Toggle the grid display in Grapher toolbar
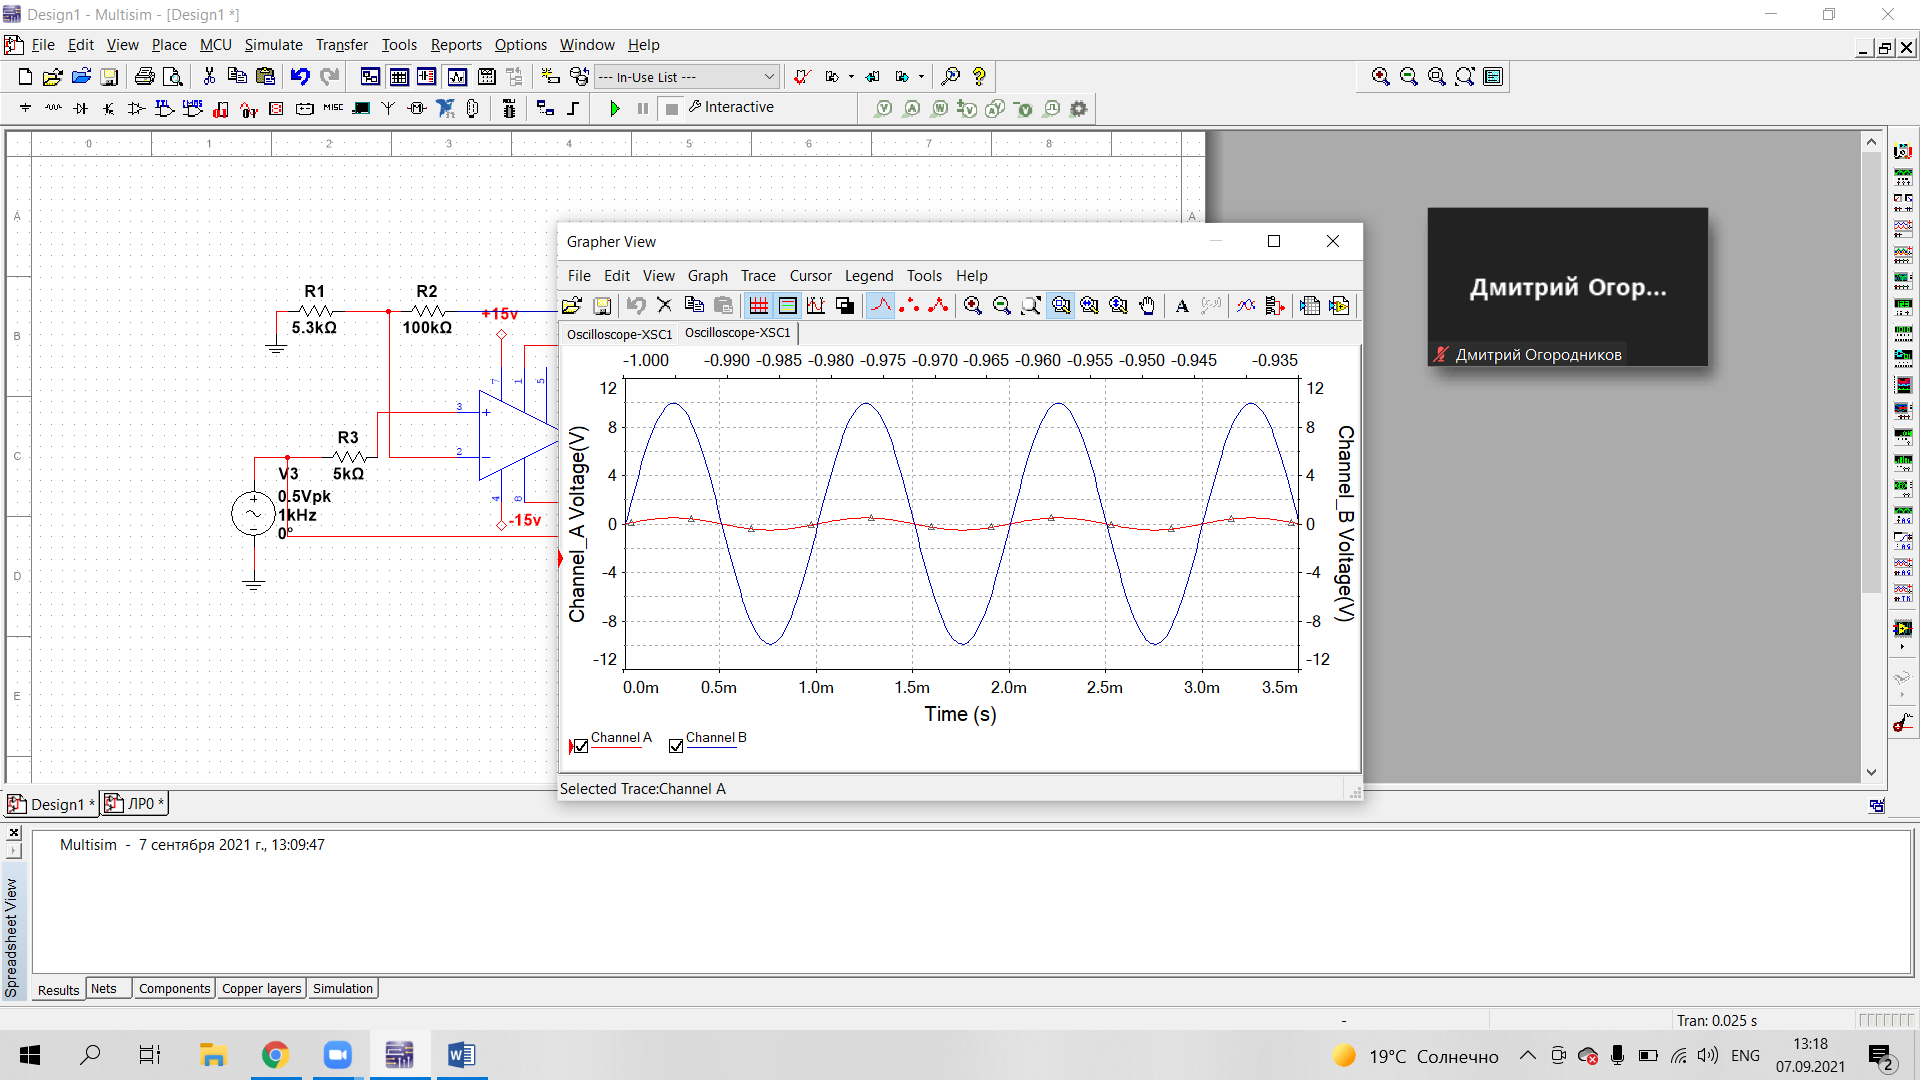This screenshot has width=1920, height=1080. [x=759, y=306]
